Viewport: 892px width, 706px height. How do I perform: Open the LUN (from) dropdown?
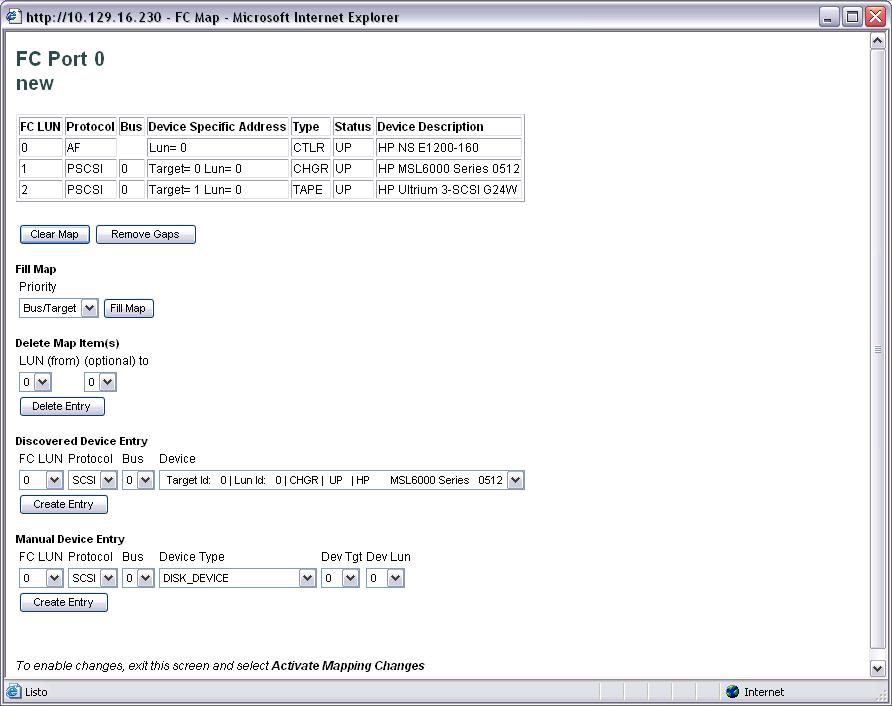[x=35, y=382]
